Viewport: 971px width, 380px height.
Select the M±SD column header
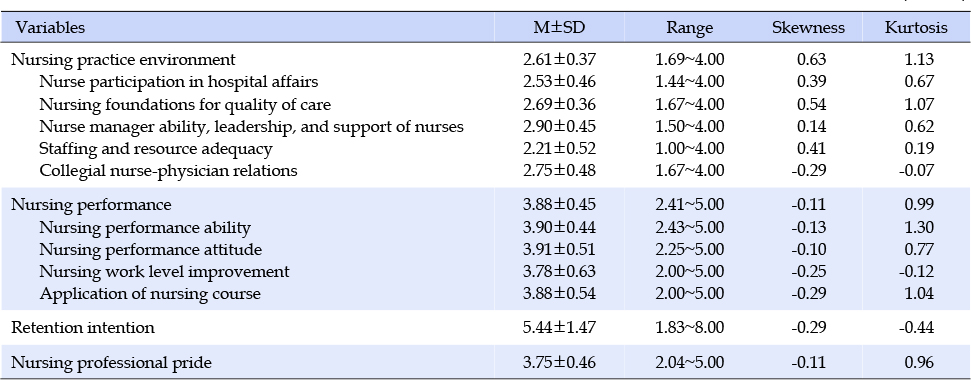(559, 28)
